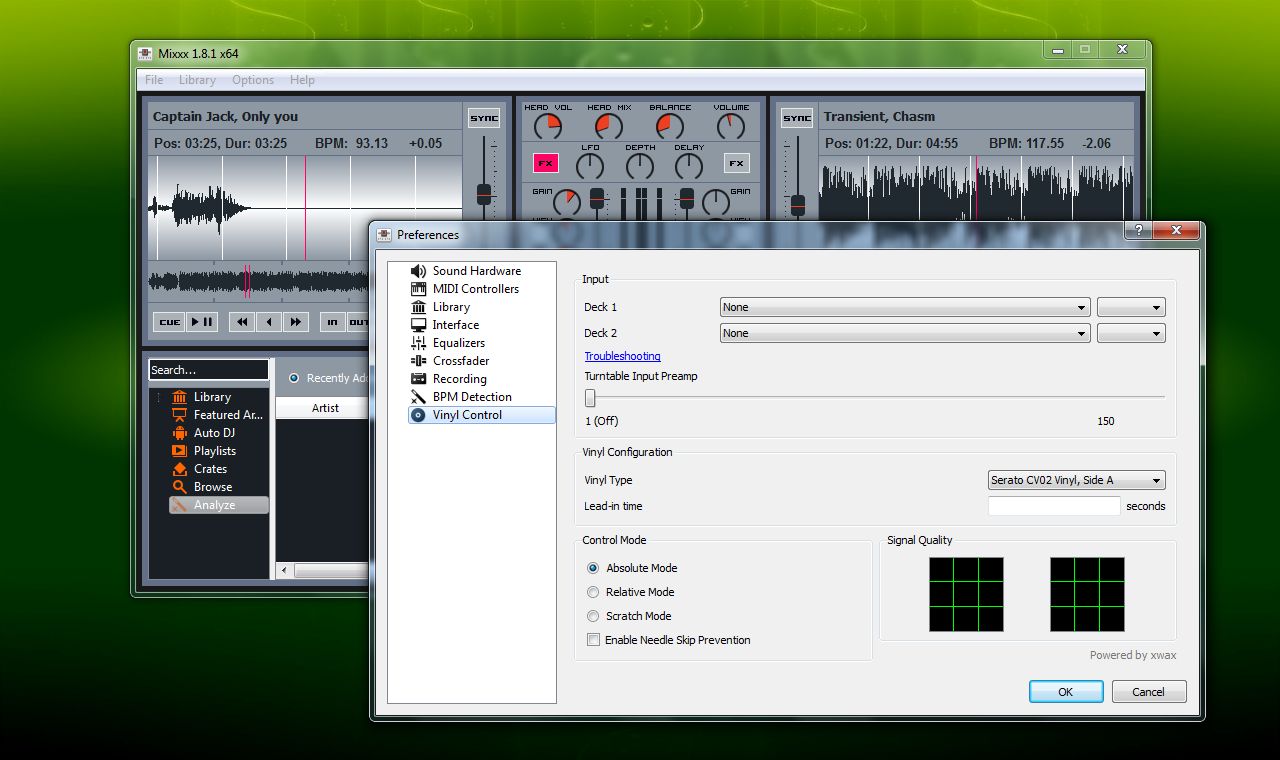The image size is (1280, 760).
Task: Select the Equalizers sliders icon
Action: coord(418,343)
